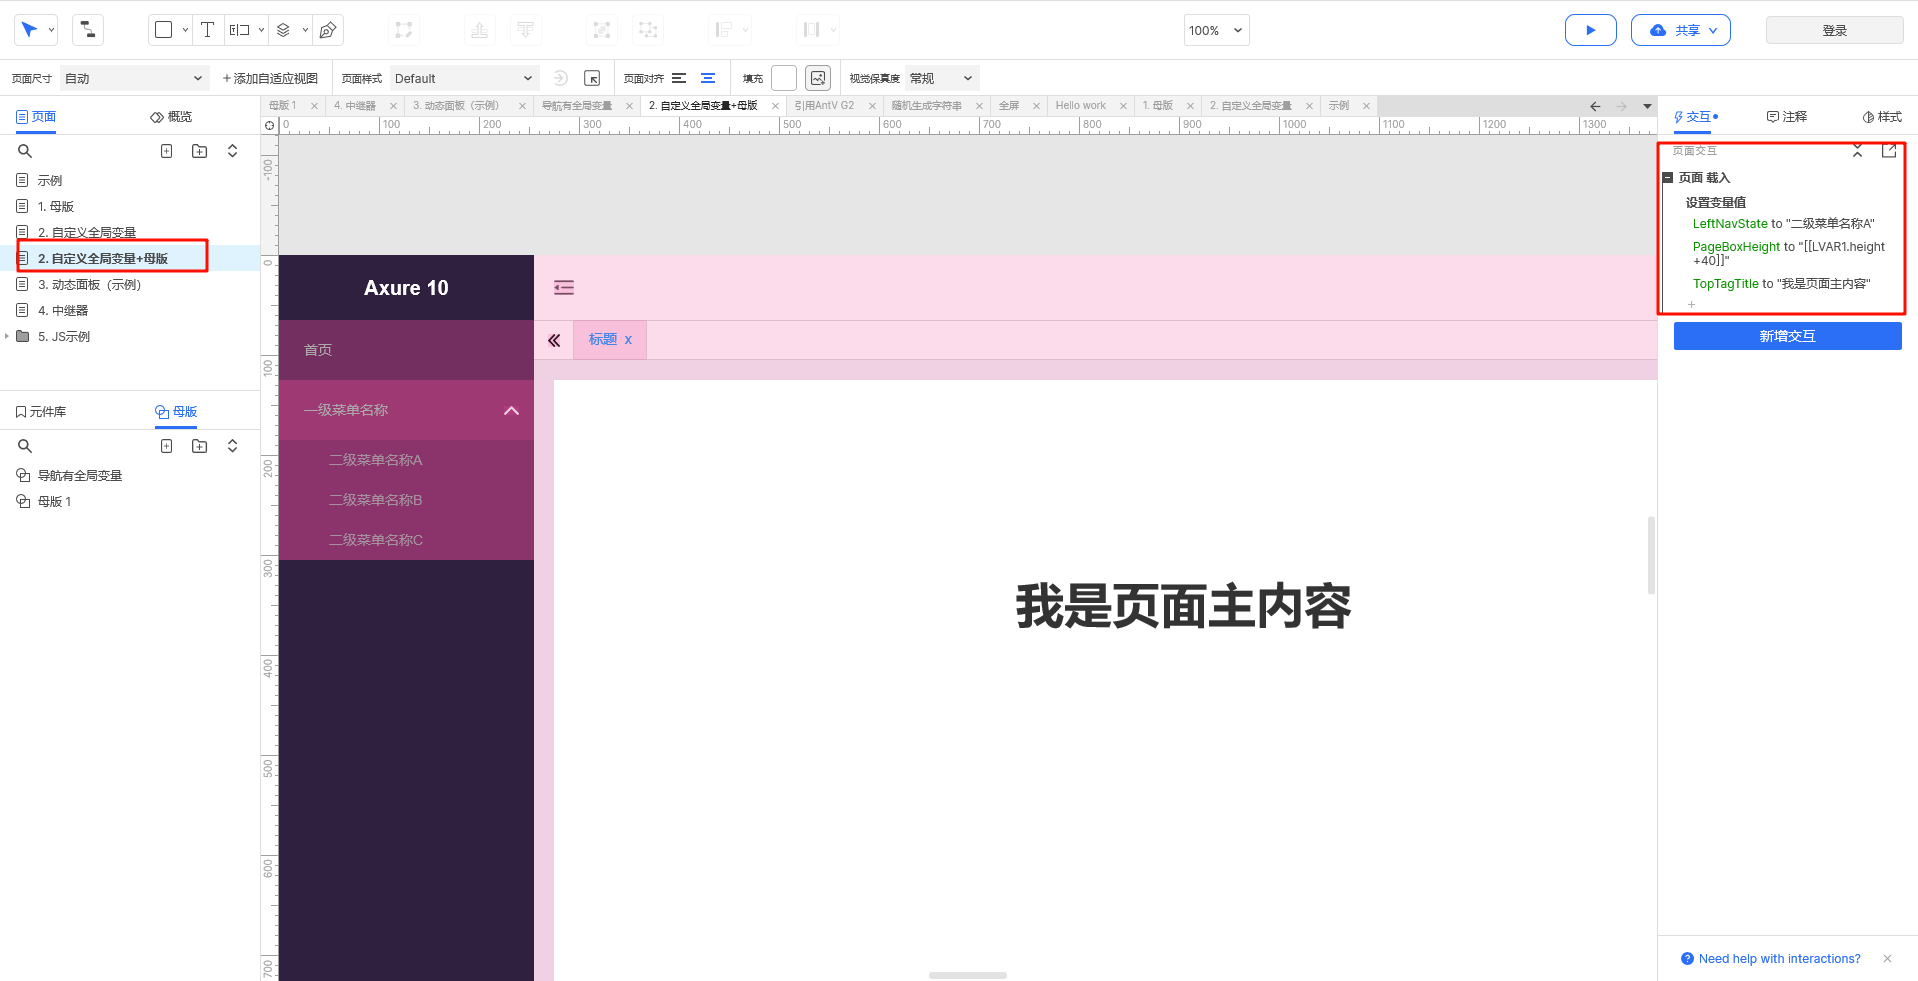Screen dimensions: 1918x981
Task: Switch to the 注释 notes tab
Action: [x=1787, y=117]
